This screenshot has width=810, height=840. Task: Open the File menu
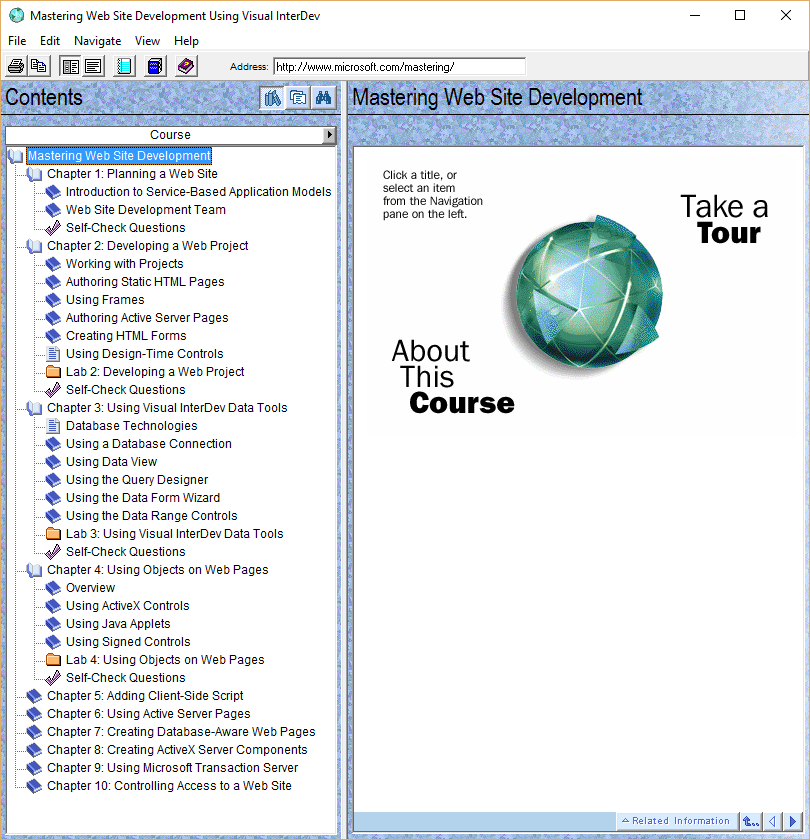tap(17, 41)
